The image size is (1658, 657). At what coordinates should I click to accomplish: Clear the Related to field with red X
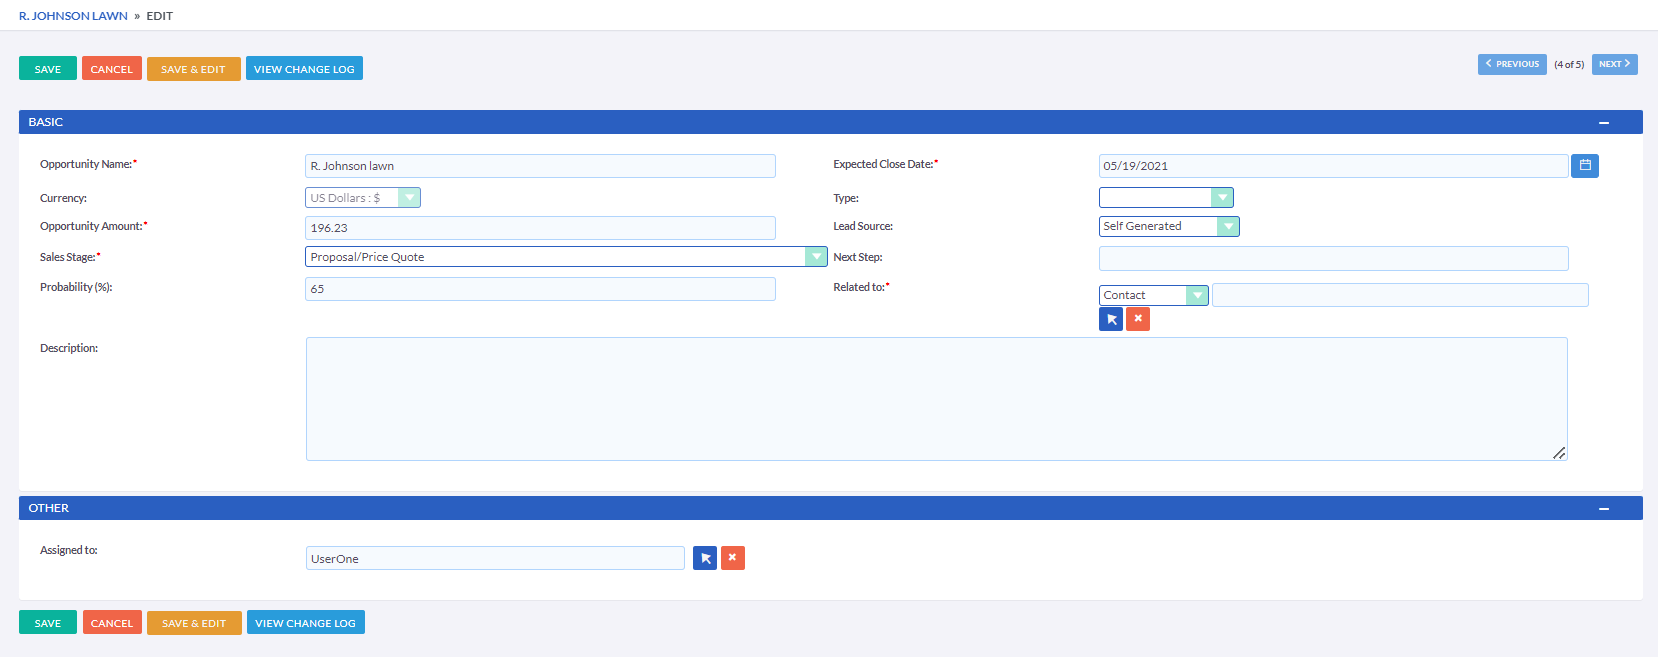point(1138,319)
